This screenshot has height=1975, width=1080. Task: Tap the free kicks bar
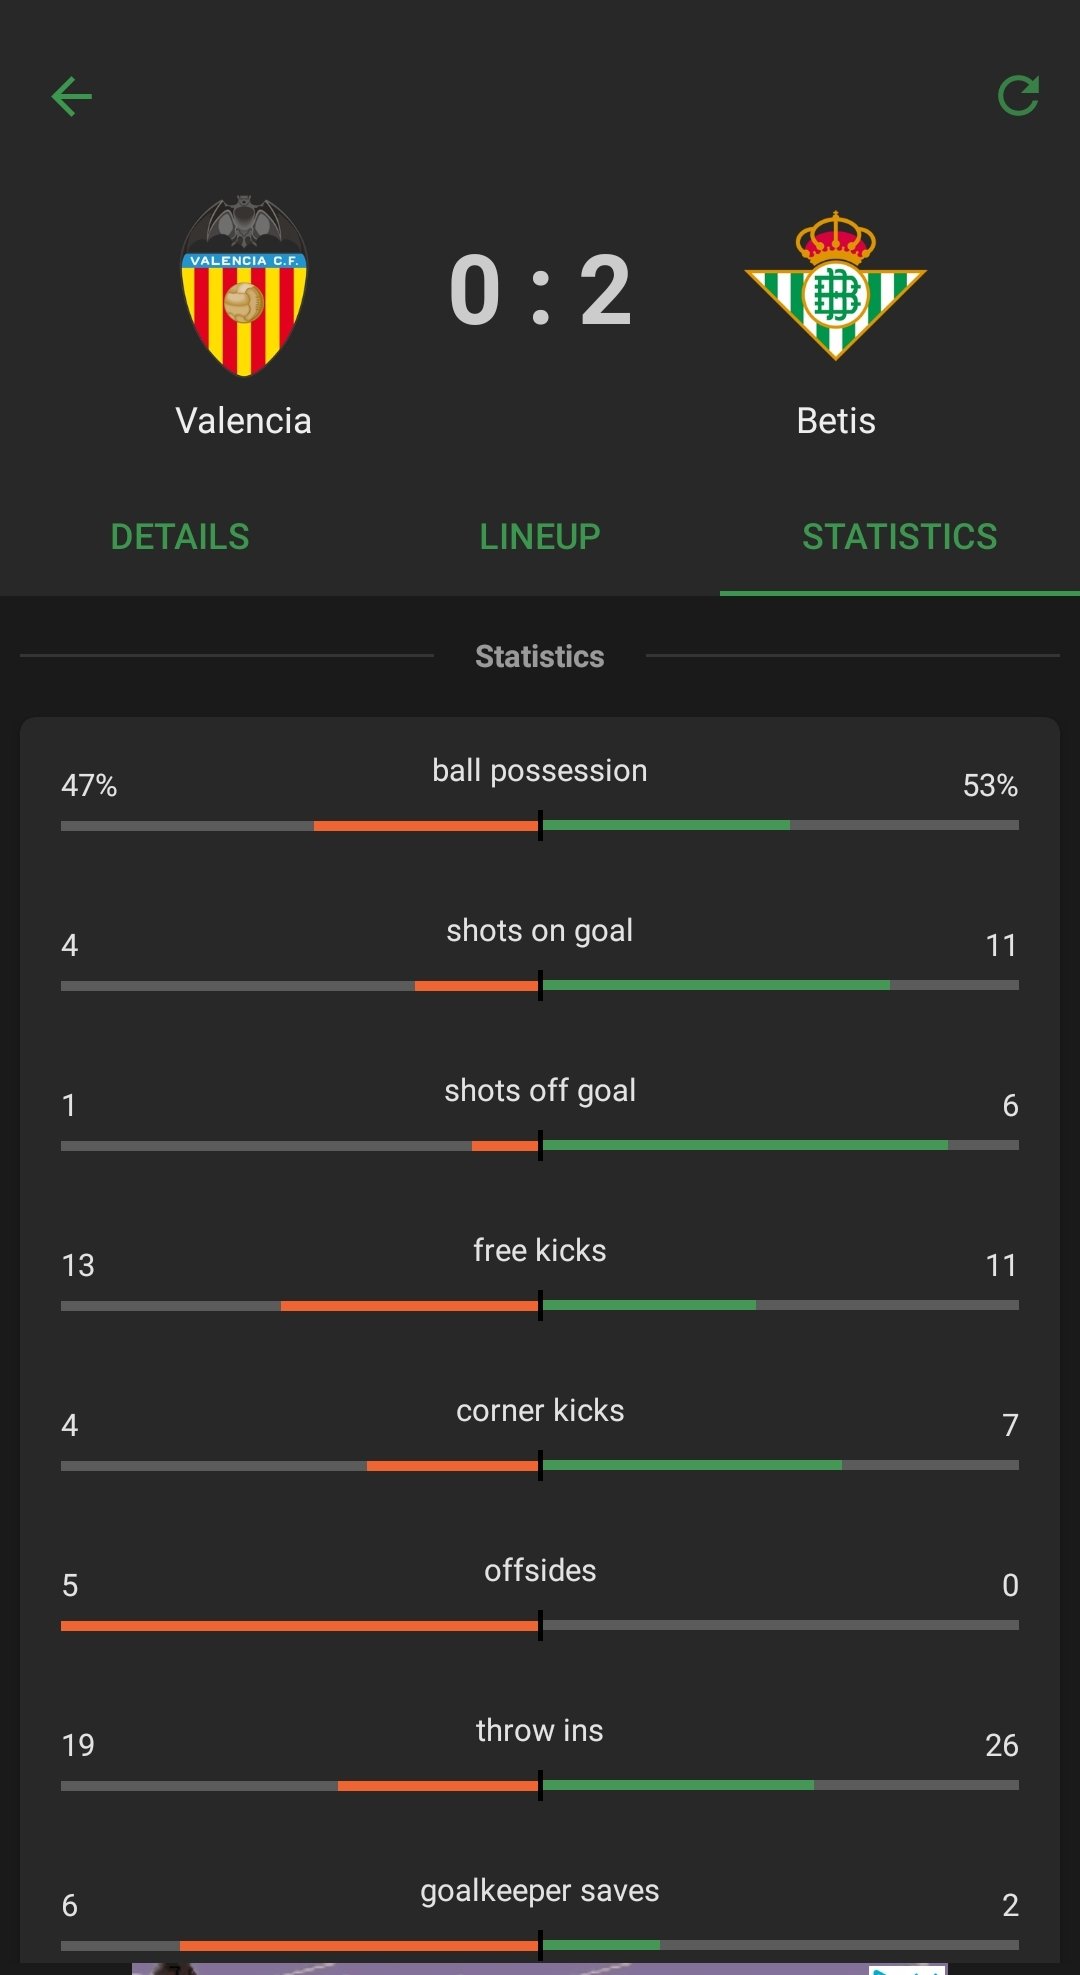pyautogui.click(x=540, y=1305)
